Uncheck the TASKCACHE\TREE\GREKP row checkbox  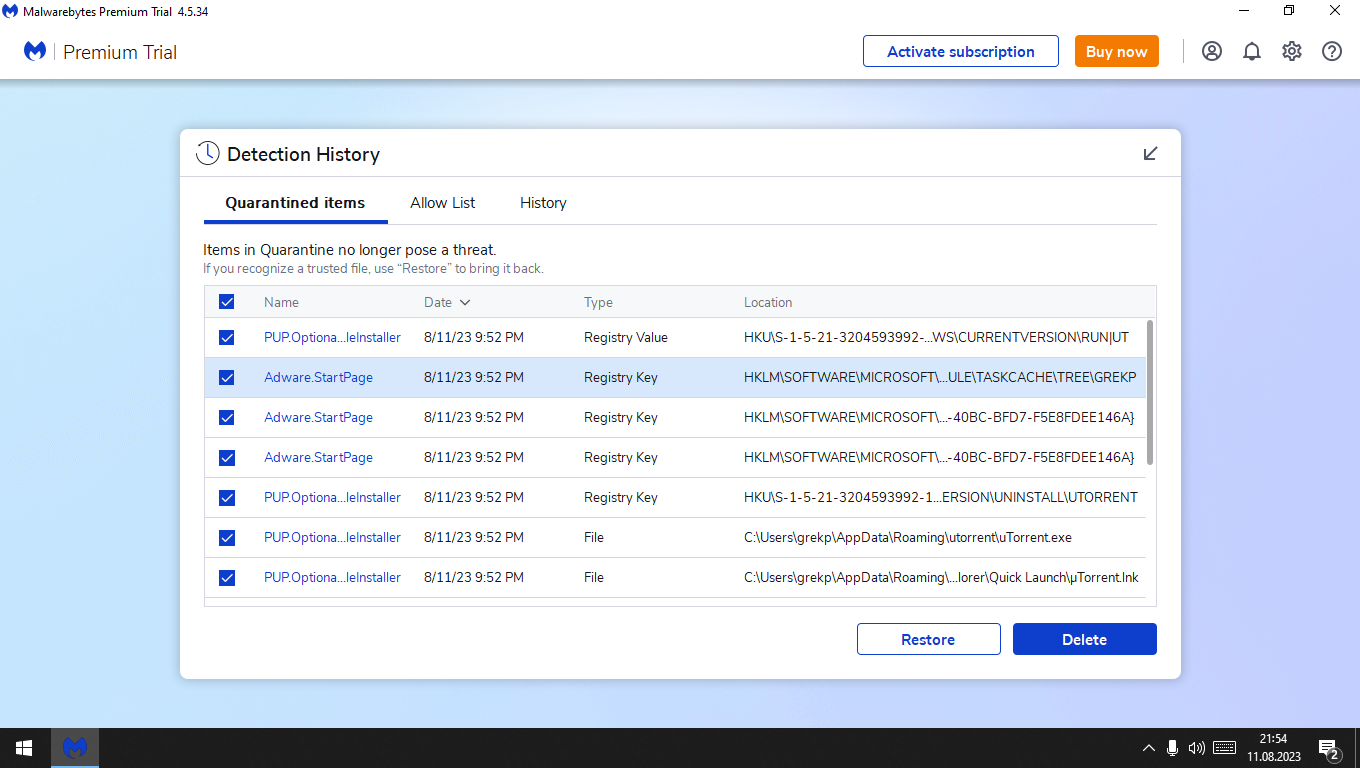[x=227, y=378]
